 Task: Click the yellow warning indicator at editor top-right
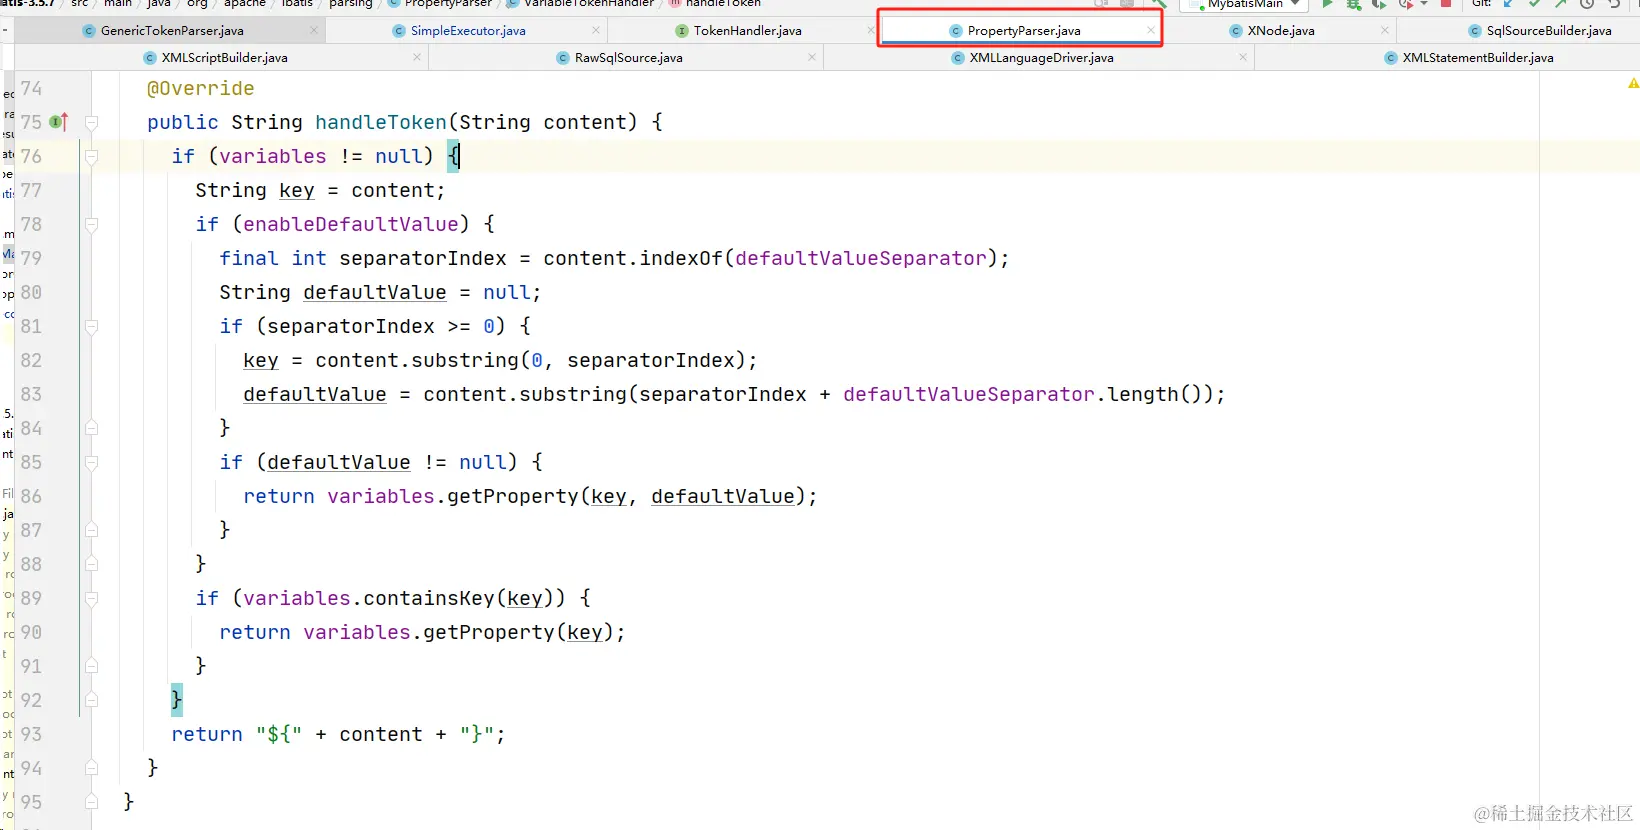[1633, 83]
